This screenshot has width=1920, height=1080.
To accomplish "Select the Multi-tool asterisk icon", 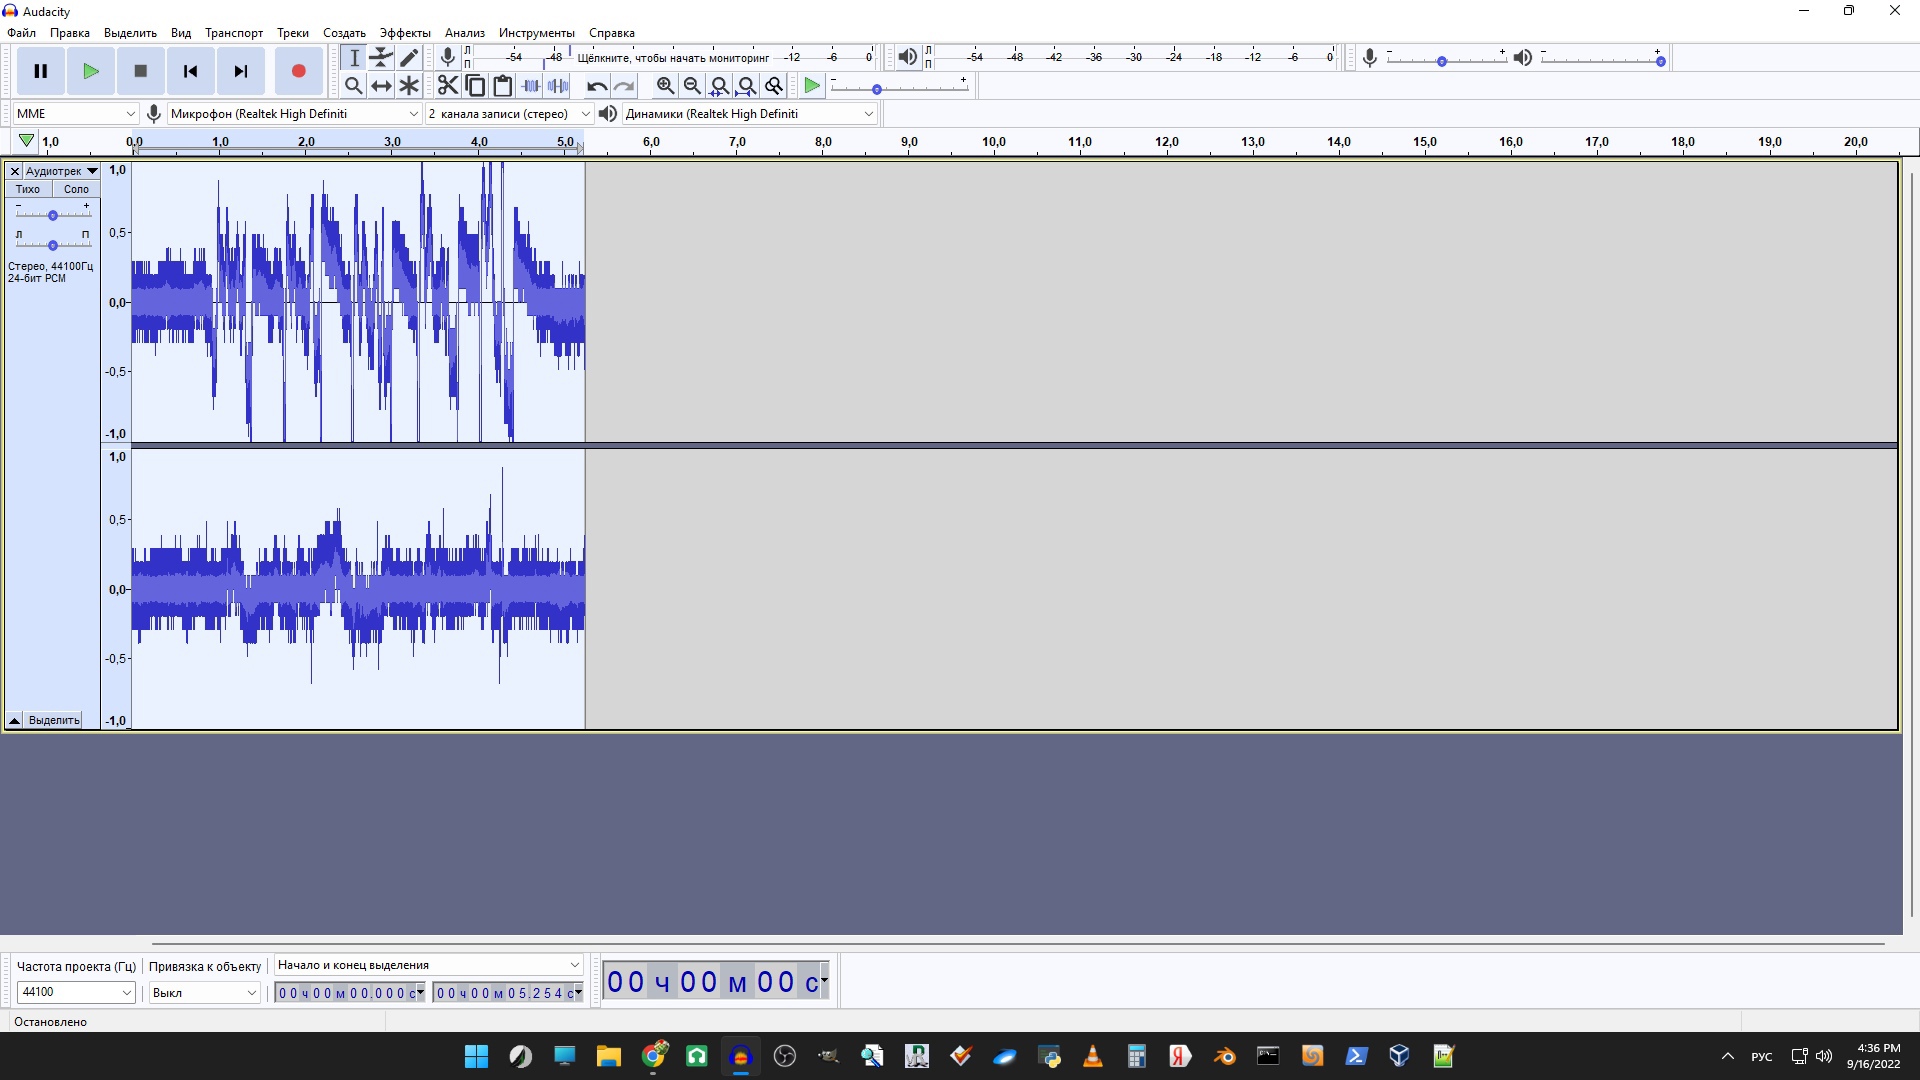I will [409, 85].
